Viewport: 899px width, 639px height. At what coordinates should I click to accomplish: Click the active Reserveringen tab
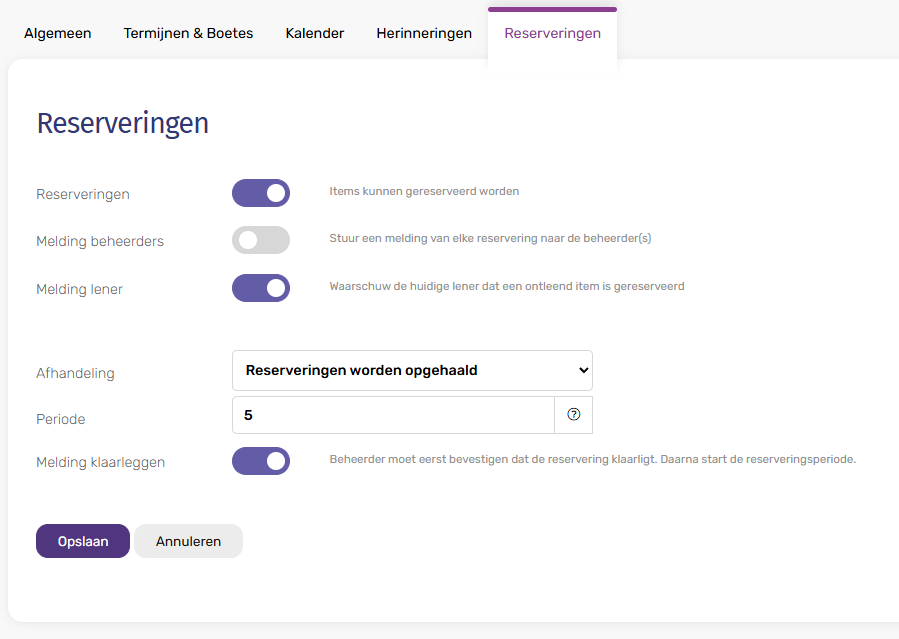click(552, 33)
